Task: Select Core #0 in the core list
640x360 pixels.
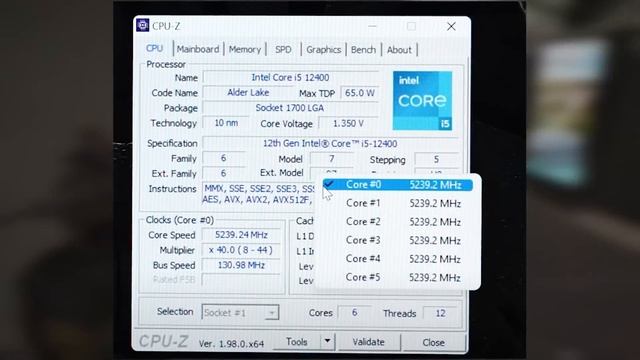Action: click(398, 185)
